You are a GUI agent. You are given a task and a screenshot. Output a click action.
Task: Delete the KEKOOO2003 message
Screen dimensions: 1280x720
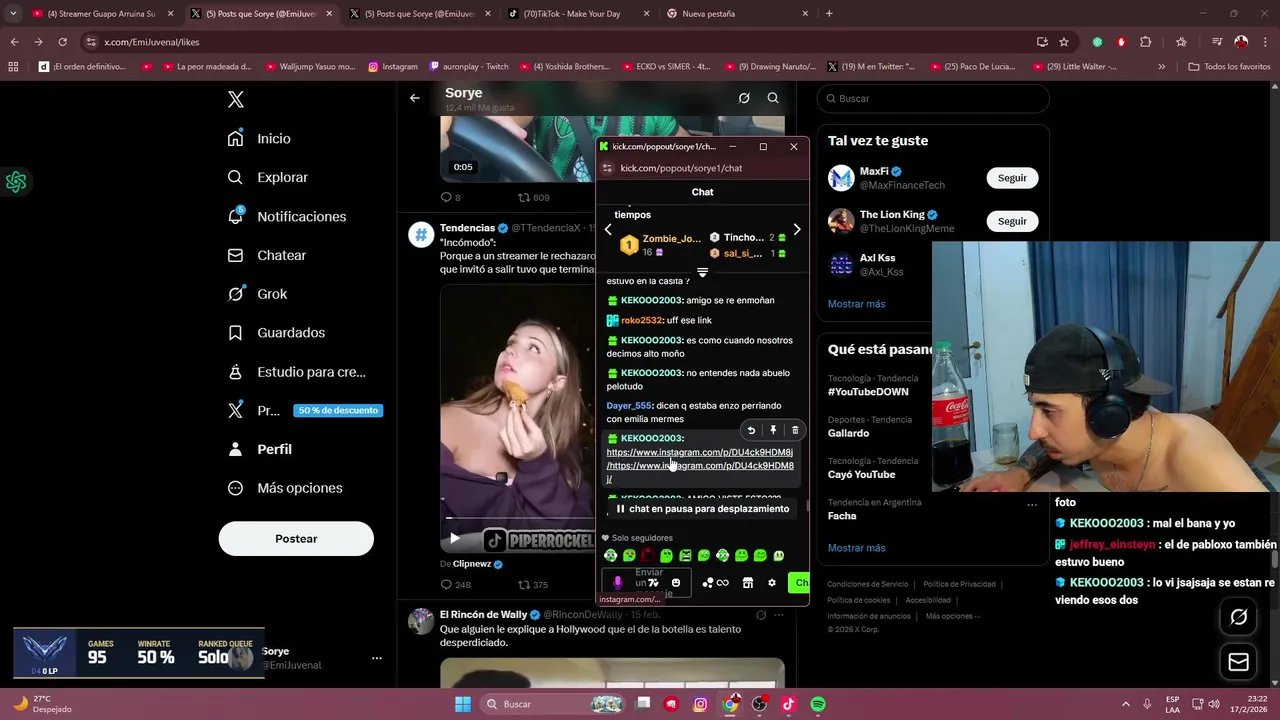pyautogui.click(x=795, y=430)
